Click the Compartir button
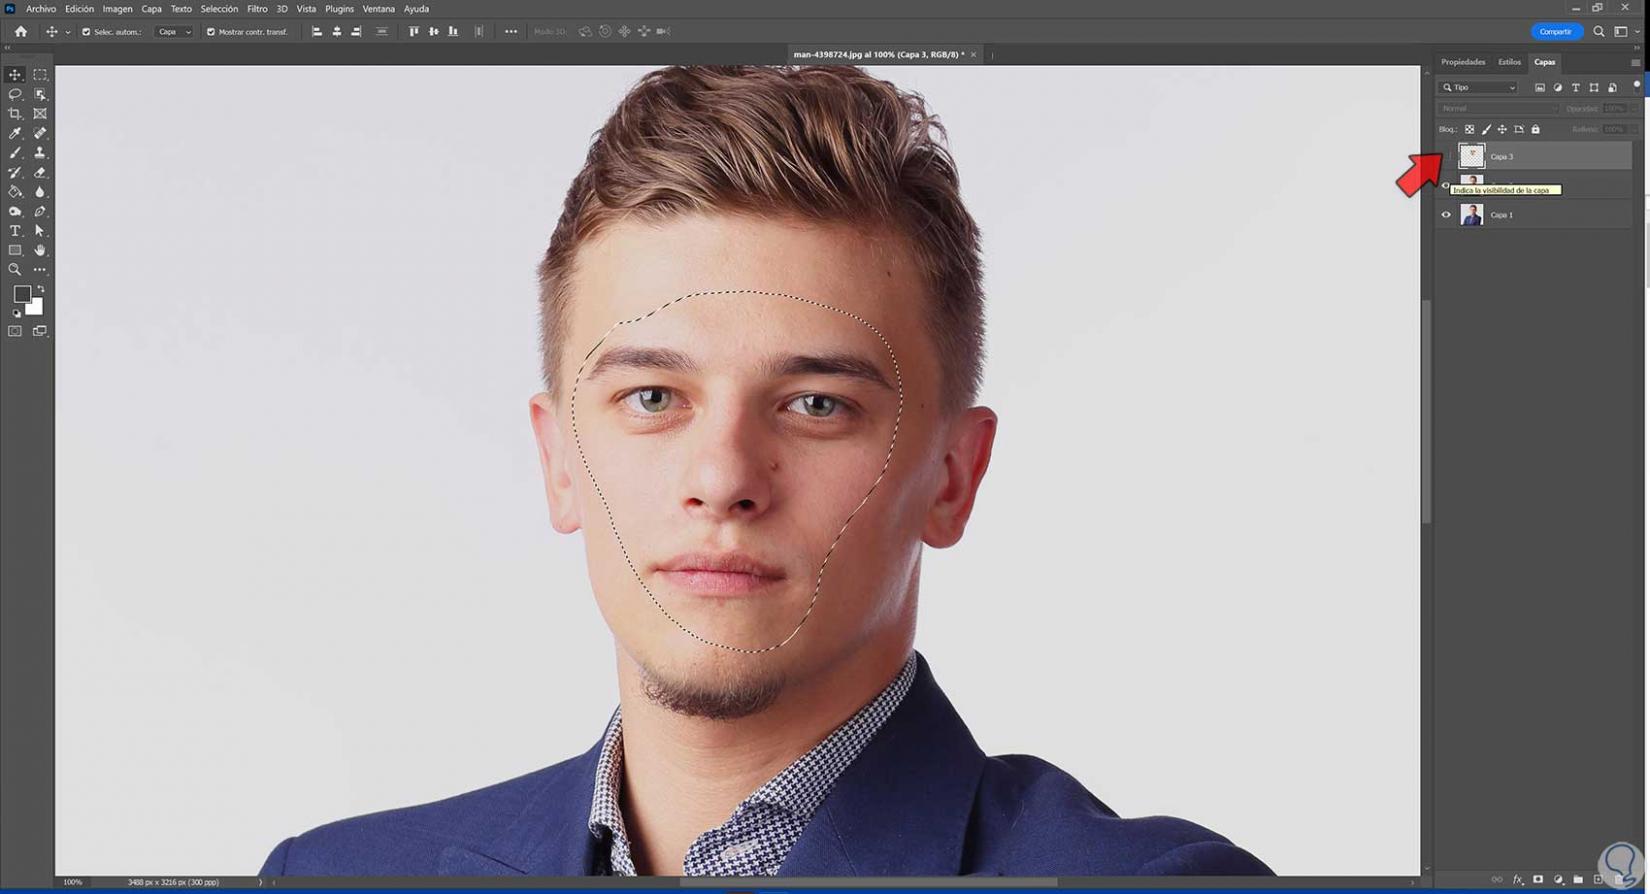1650x894 pixels. (x=1556, y=32)
